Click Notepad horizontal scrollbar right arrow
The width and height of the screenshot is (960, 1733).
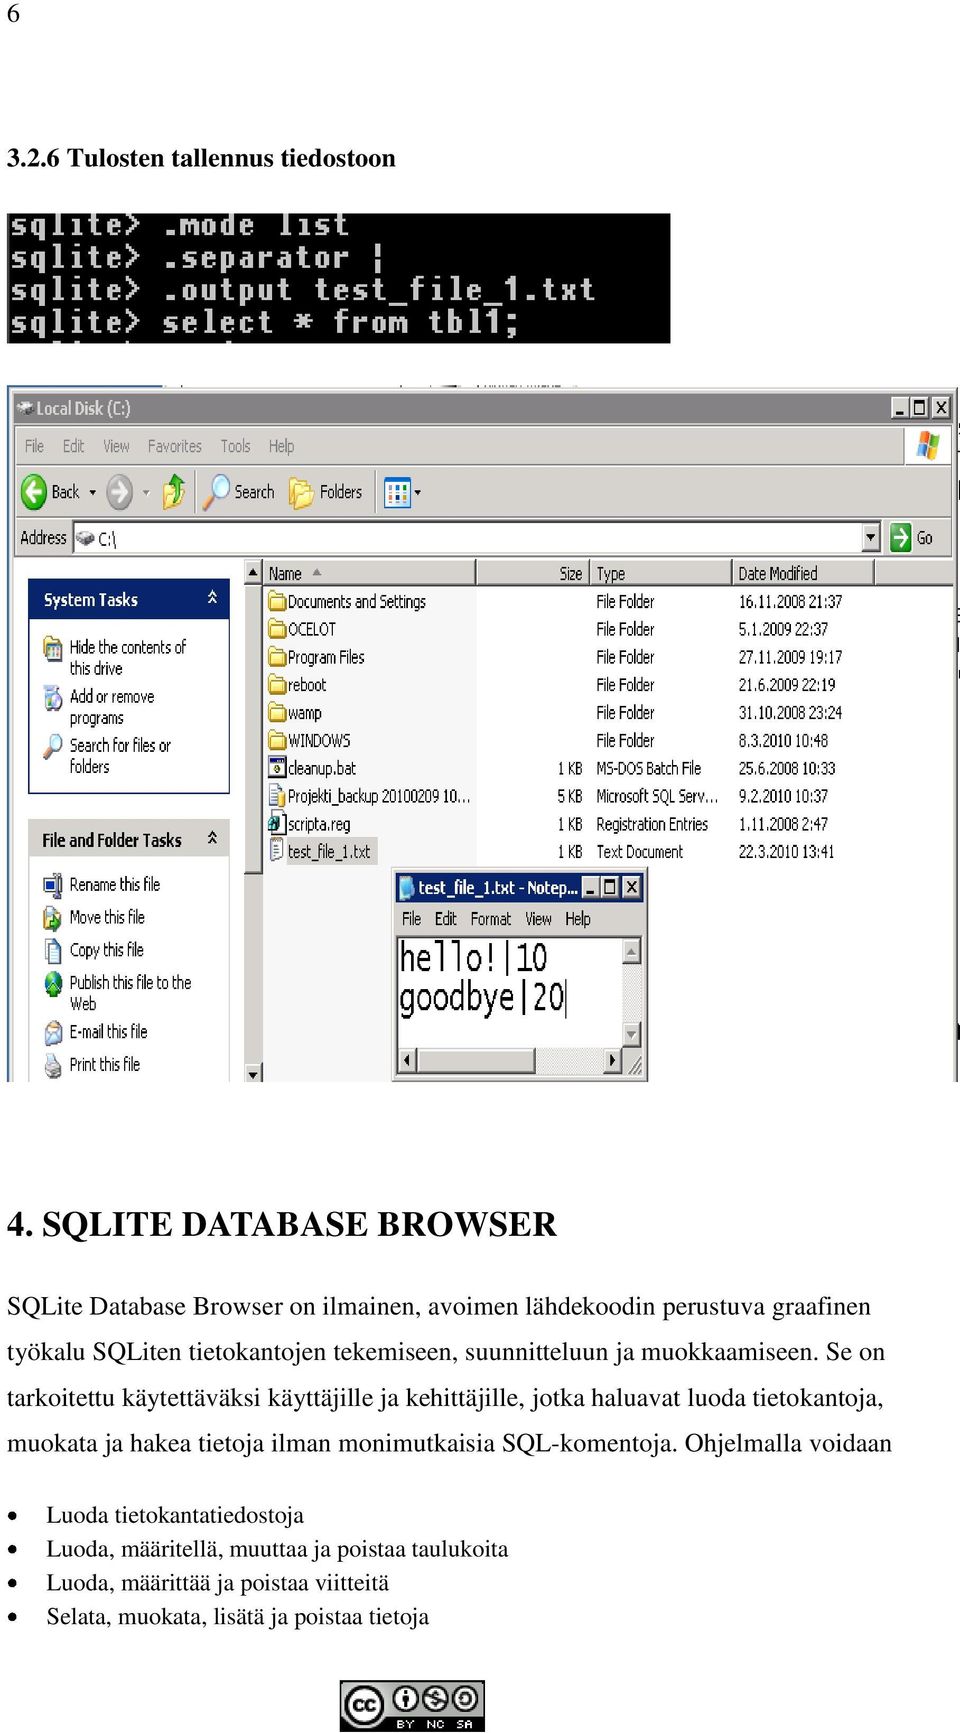tap(613, 1060)
